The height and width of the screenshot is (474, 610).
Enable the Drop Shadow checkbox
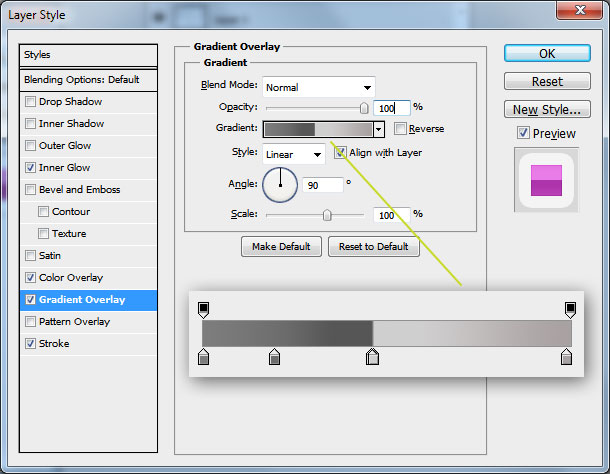[x=30, y=102]
